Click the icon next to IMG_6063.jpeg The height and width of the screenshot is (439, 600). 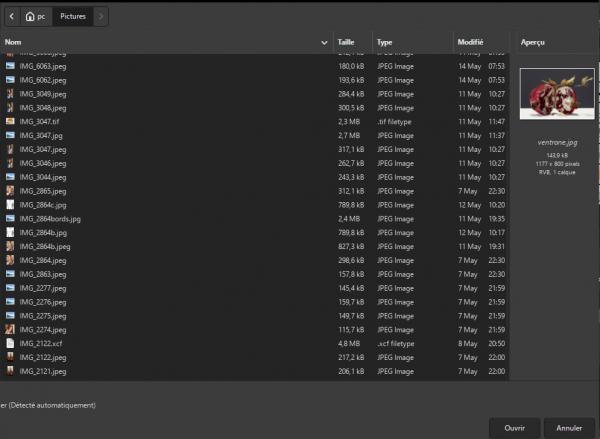point(10,66)
